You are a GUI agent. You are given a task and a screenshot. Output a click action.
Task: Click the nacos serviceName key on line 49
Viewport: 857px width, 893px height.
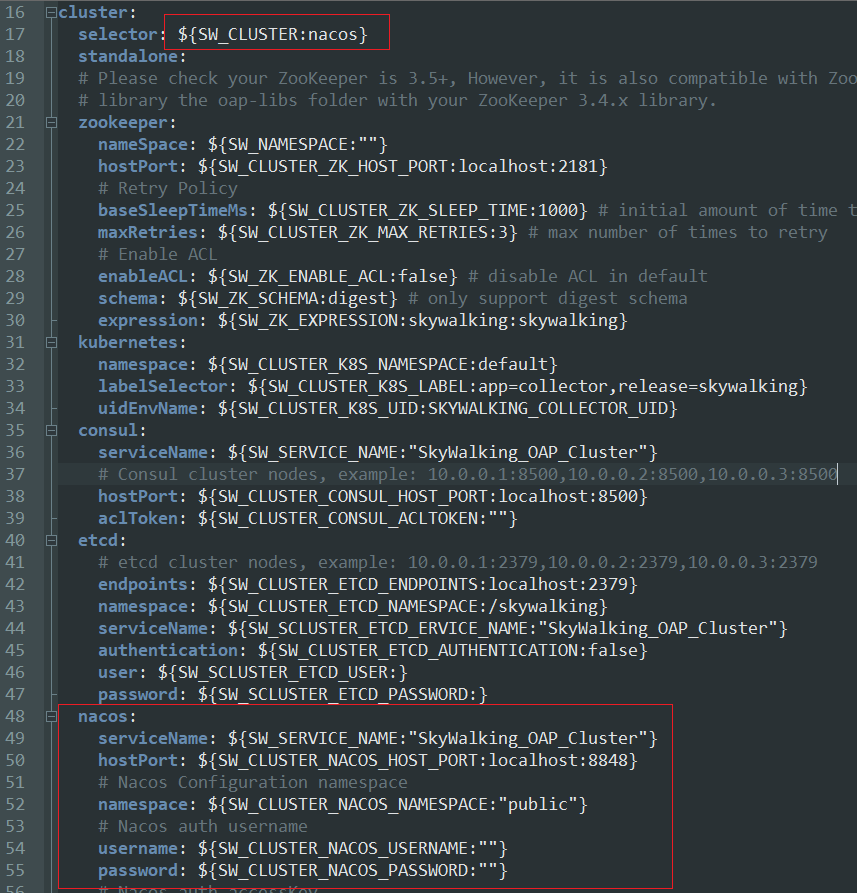point(153,739)
